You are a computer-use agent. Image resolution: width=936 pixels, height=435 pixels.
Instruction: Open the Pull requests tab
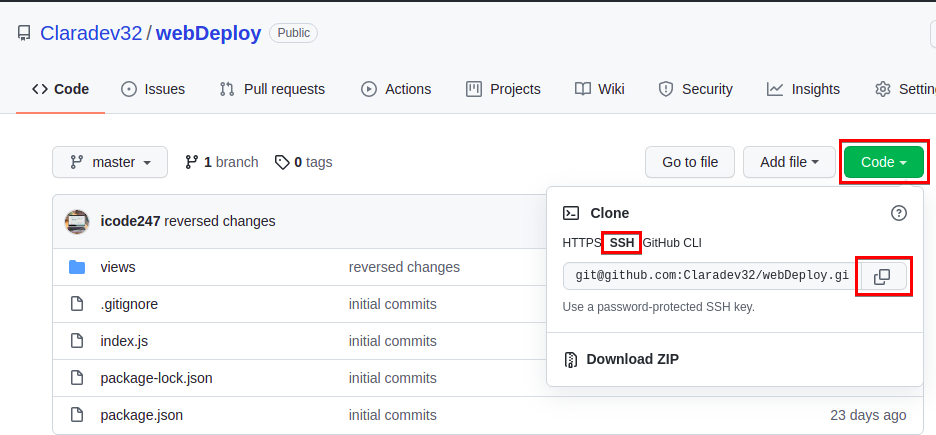tap(272, 90)
